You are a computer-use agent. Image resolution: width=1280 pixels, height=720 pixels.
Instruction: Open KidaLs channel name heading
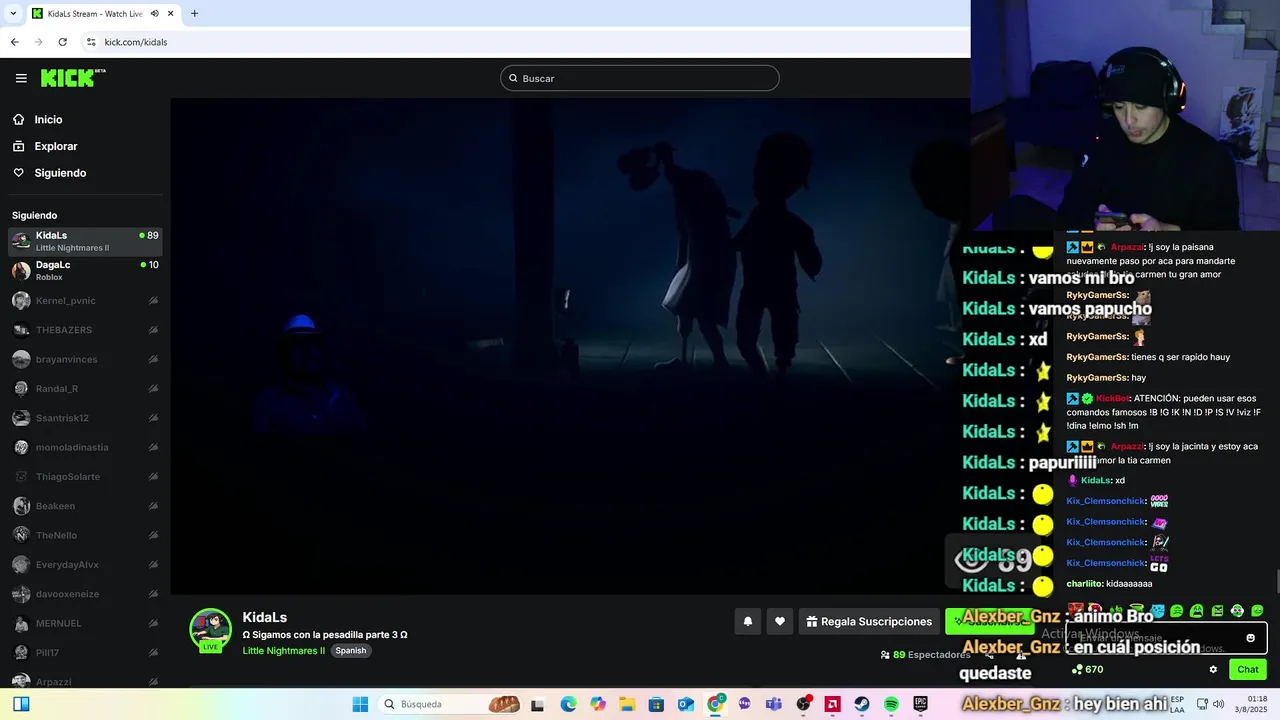point(265,617)
